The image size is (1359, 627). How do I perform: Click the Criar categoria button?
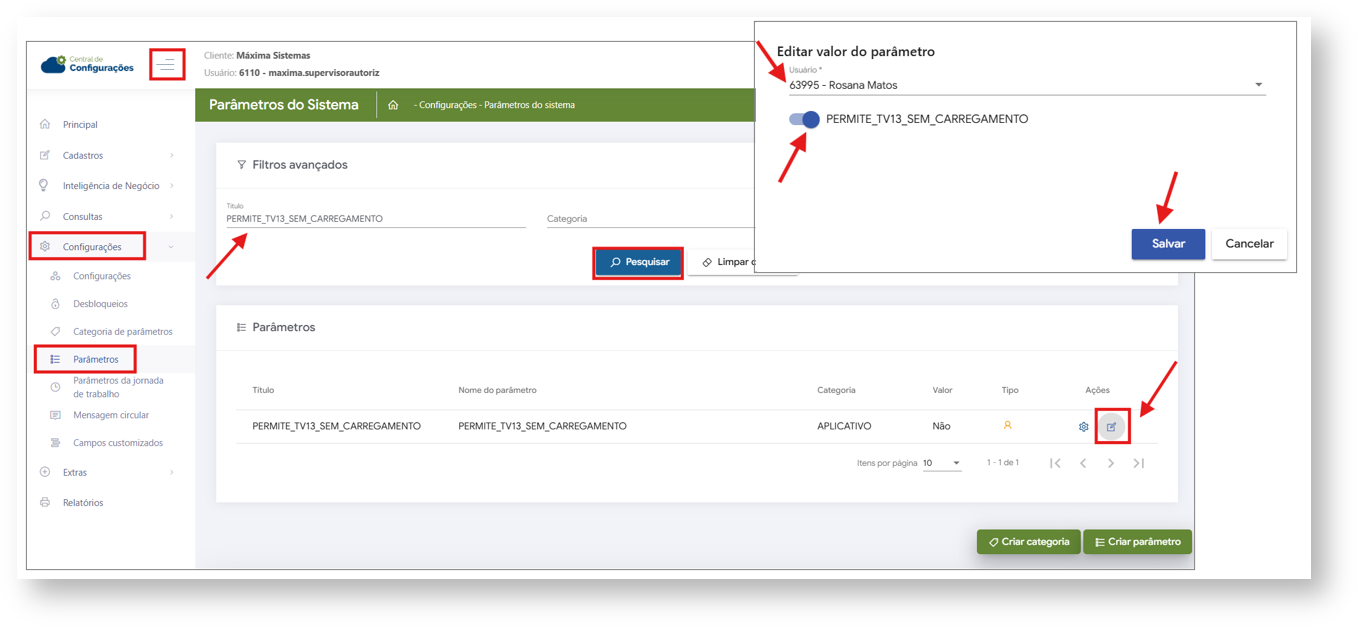pos(1029,542)
